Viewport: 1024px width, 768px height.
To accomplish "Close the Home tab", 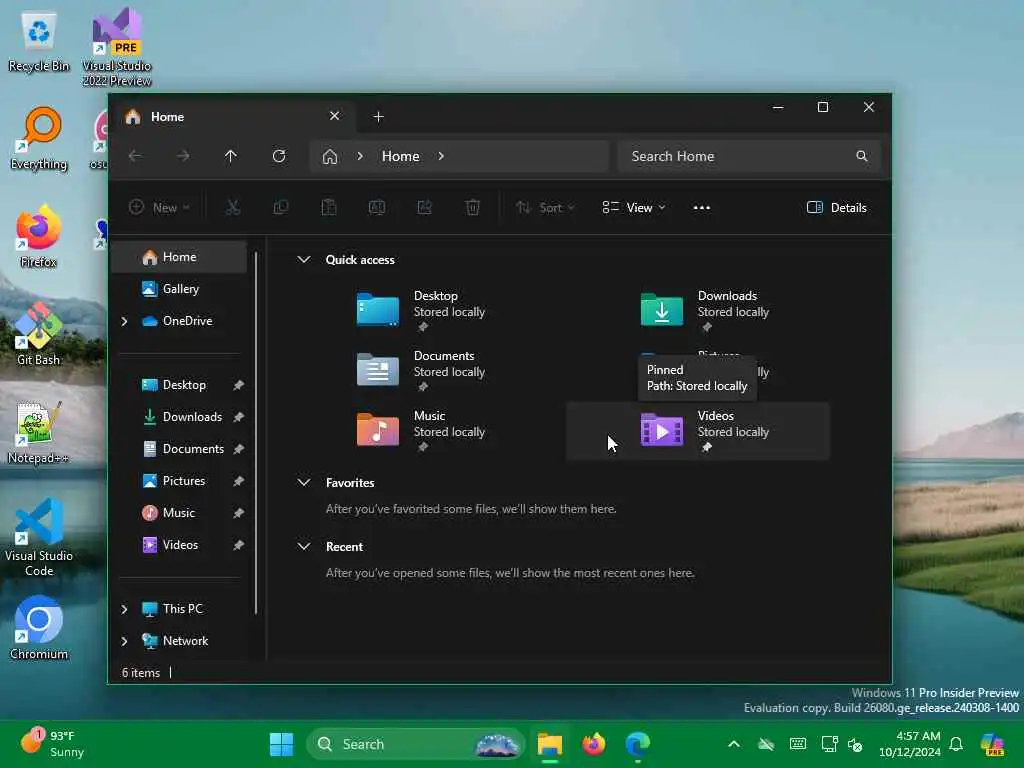I will coord(334,116).
